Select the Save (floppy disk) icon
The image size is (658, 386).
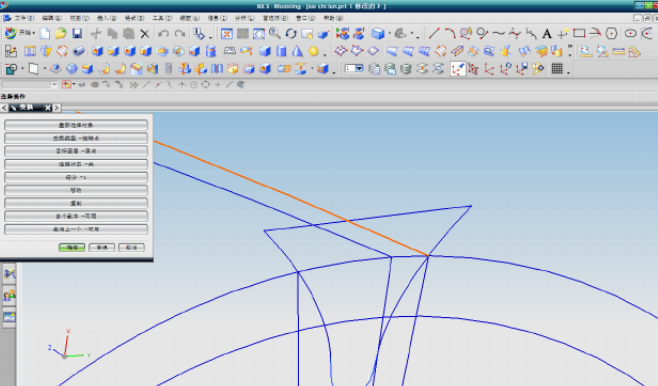pos(77,34)
